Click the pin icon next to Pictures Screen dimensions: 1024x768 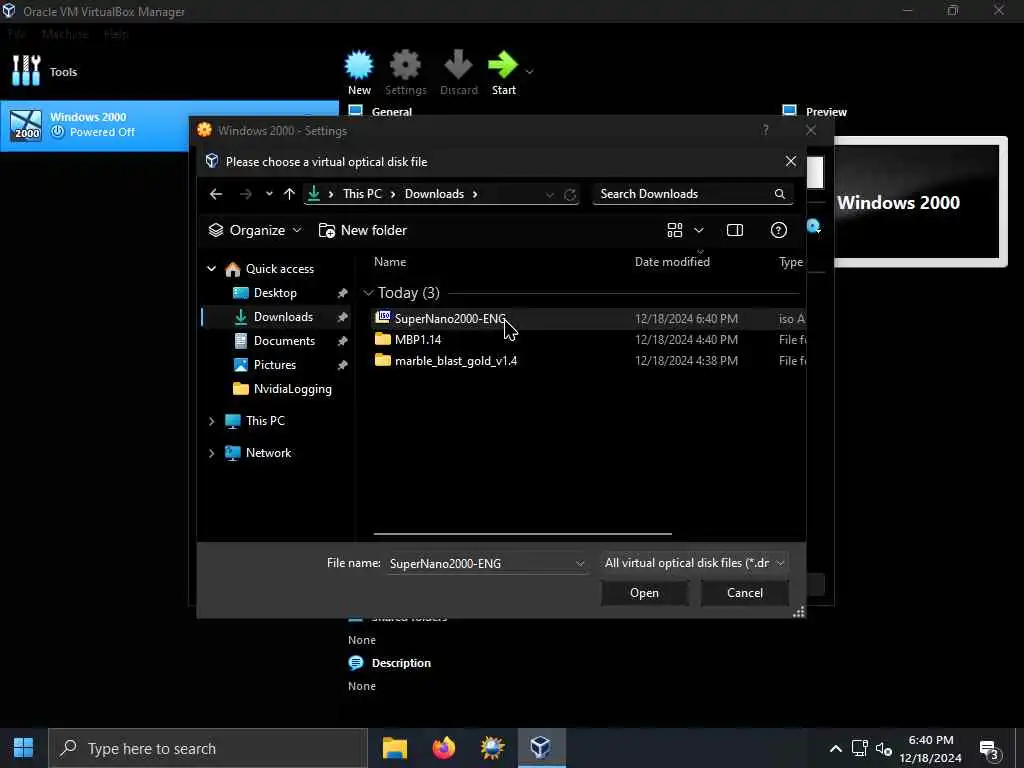pos(342,366)
